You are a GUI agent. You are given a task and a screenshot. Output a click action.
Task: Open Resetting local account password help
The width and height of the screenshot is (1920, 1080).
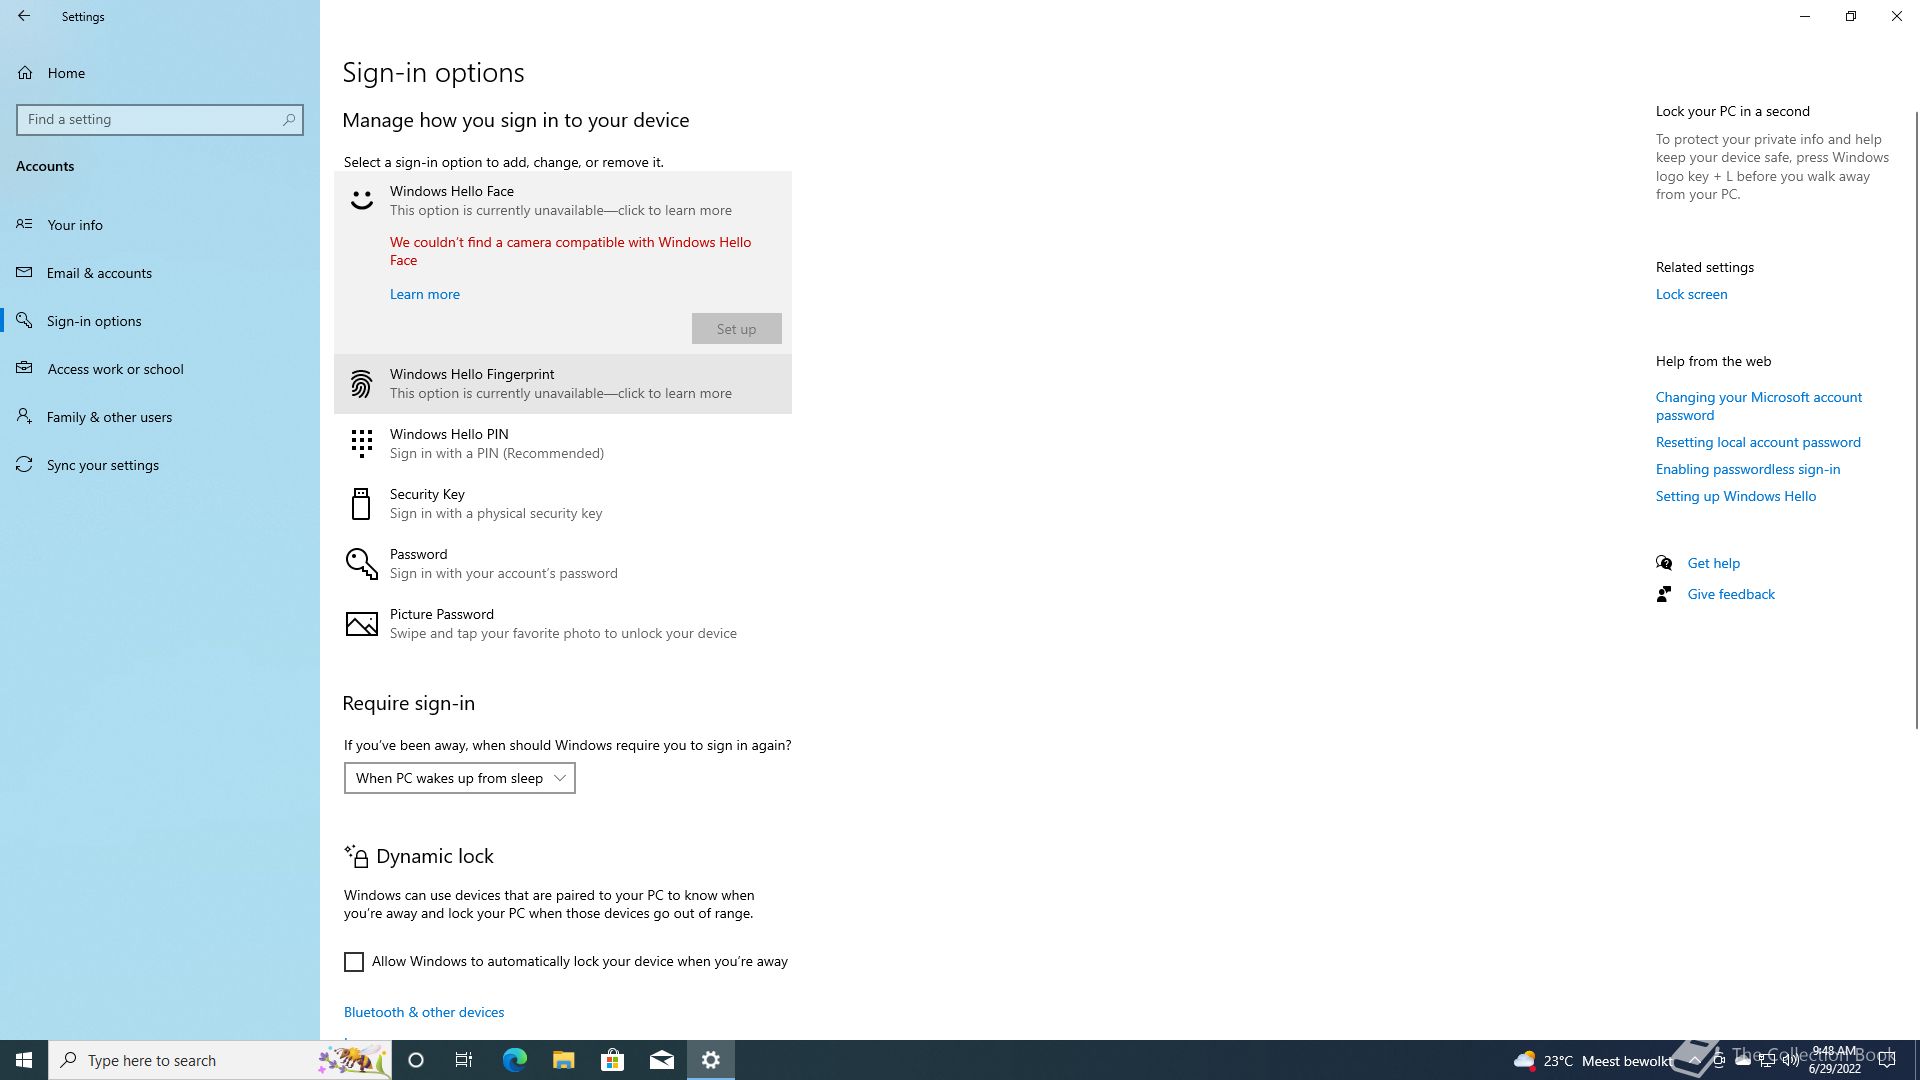pyautogui.click(x=1758, y=442)
